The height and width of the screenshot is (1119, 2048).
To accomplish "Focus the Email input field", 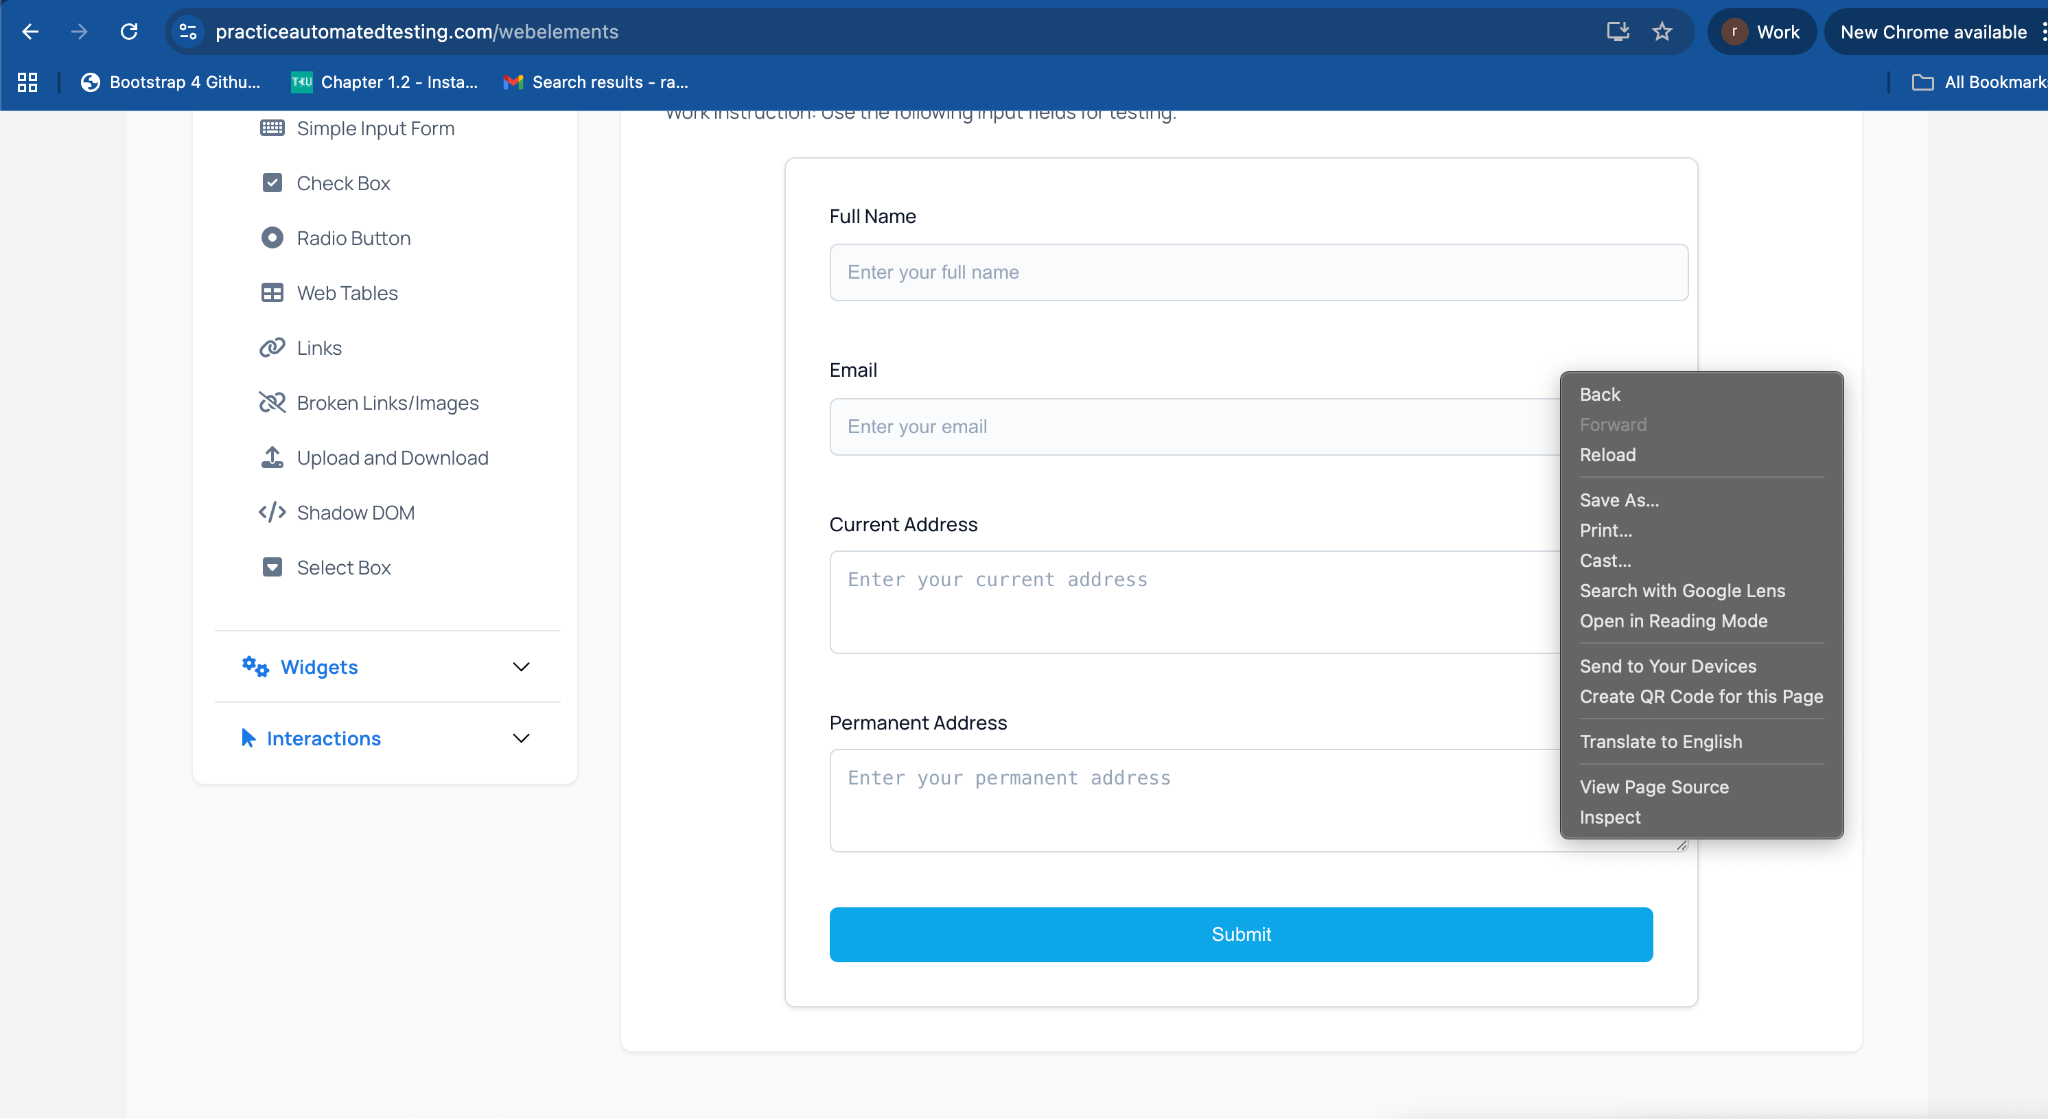I will [1195, 427].
